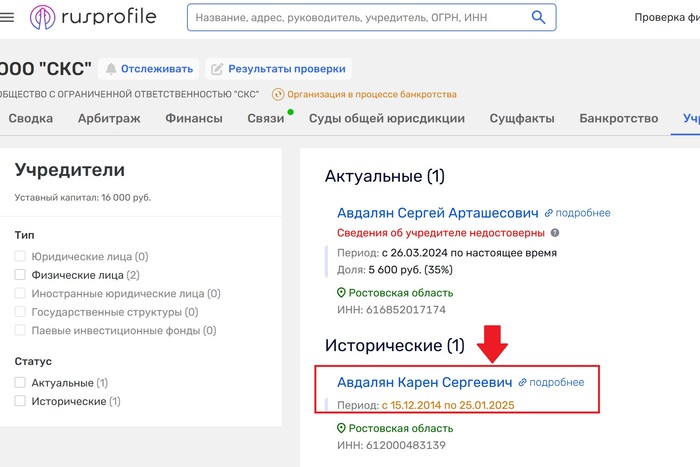The width and height of the screenshot is (700, 467).
Task: Click the link icon beside Авдалян Карен Сергеевич
Action: 522,382
